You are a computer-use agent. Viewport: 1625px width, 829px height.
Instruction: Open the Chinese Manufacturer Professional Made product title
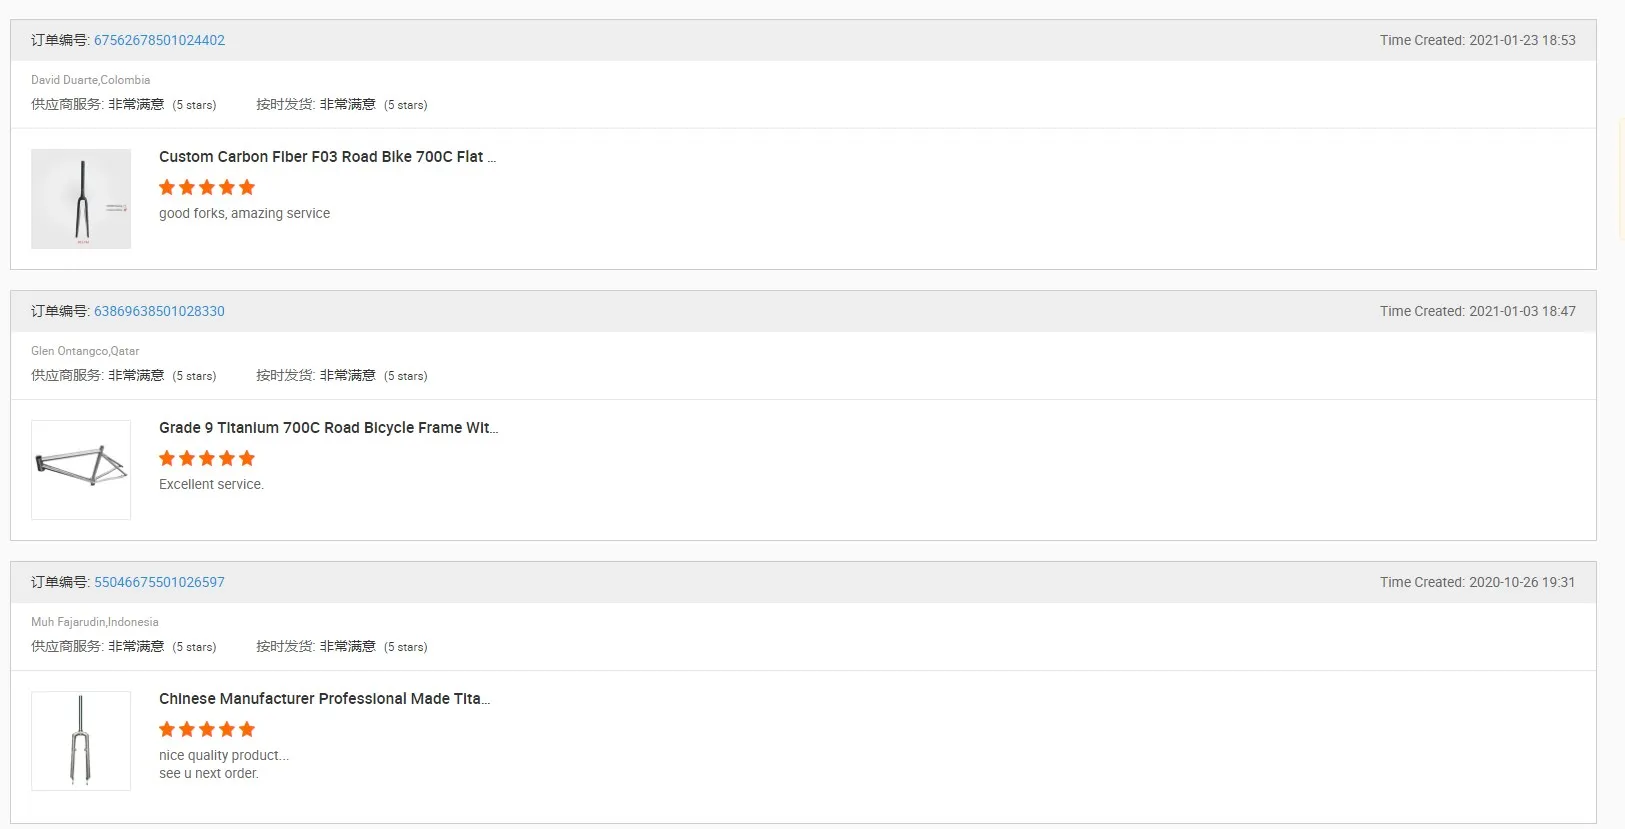click(324, 699)
